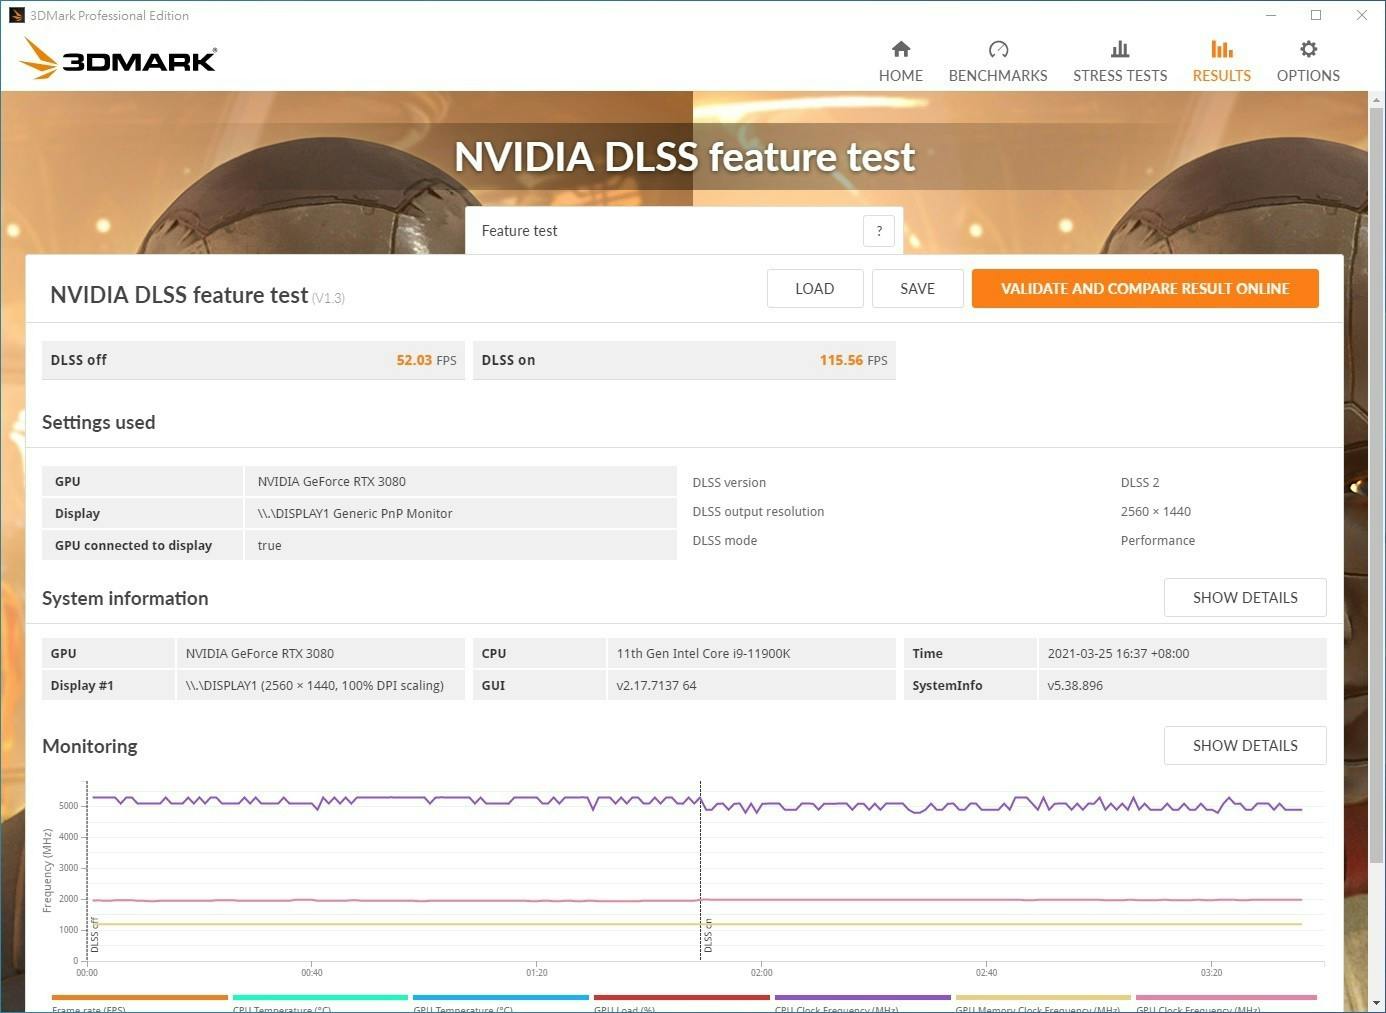Toggle the CPU Temperature graph legend

(x=320, y=1003)
